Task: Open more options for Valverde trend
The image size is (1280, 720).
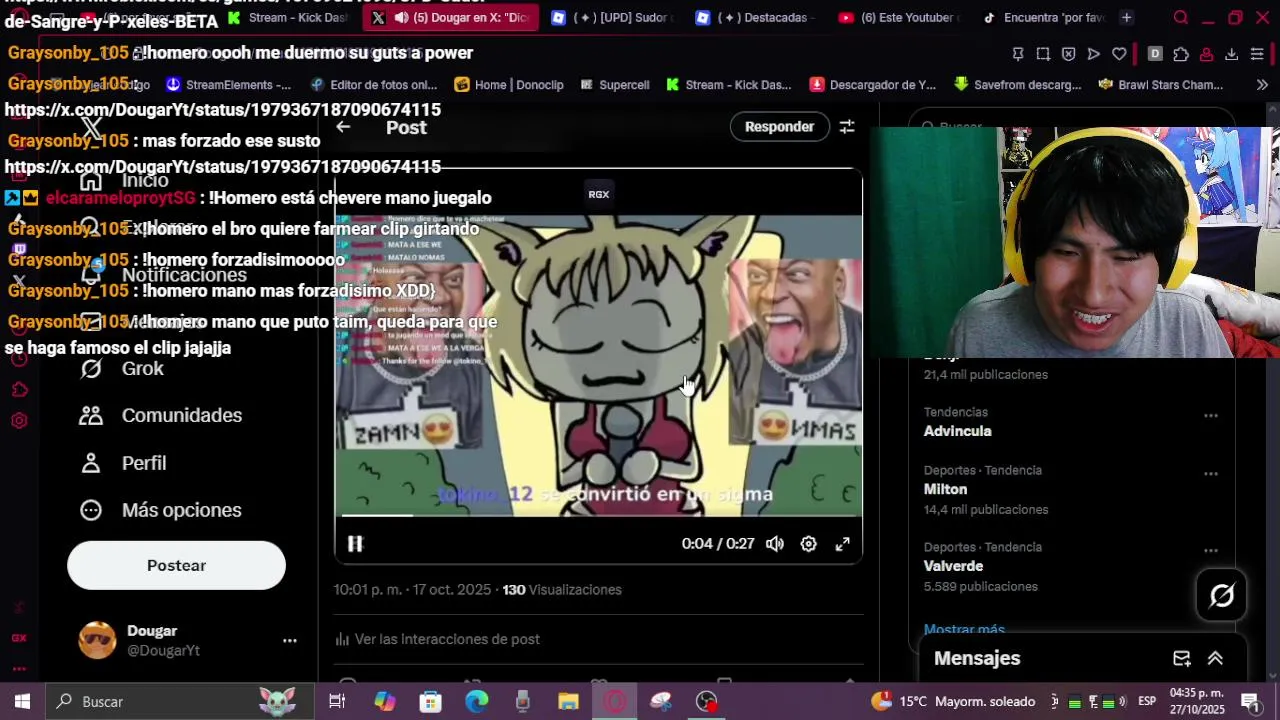Action: [1211, 550]
